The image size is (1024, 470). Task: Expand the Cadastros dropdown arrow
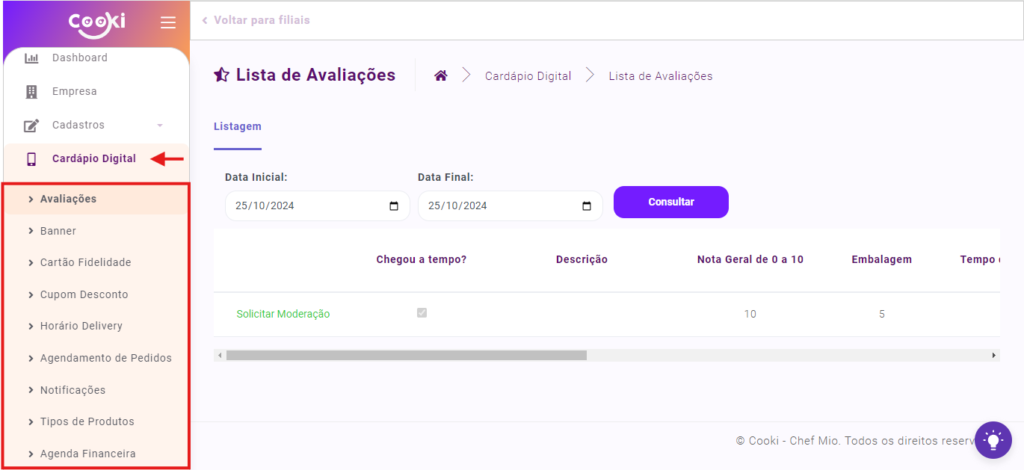click(x=160, y=126)
